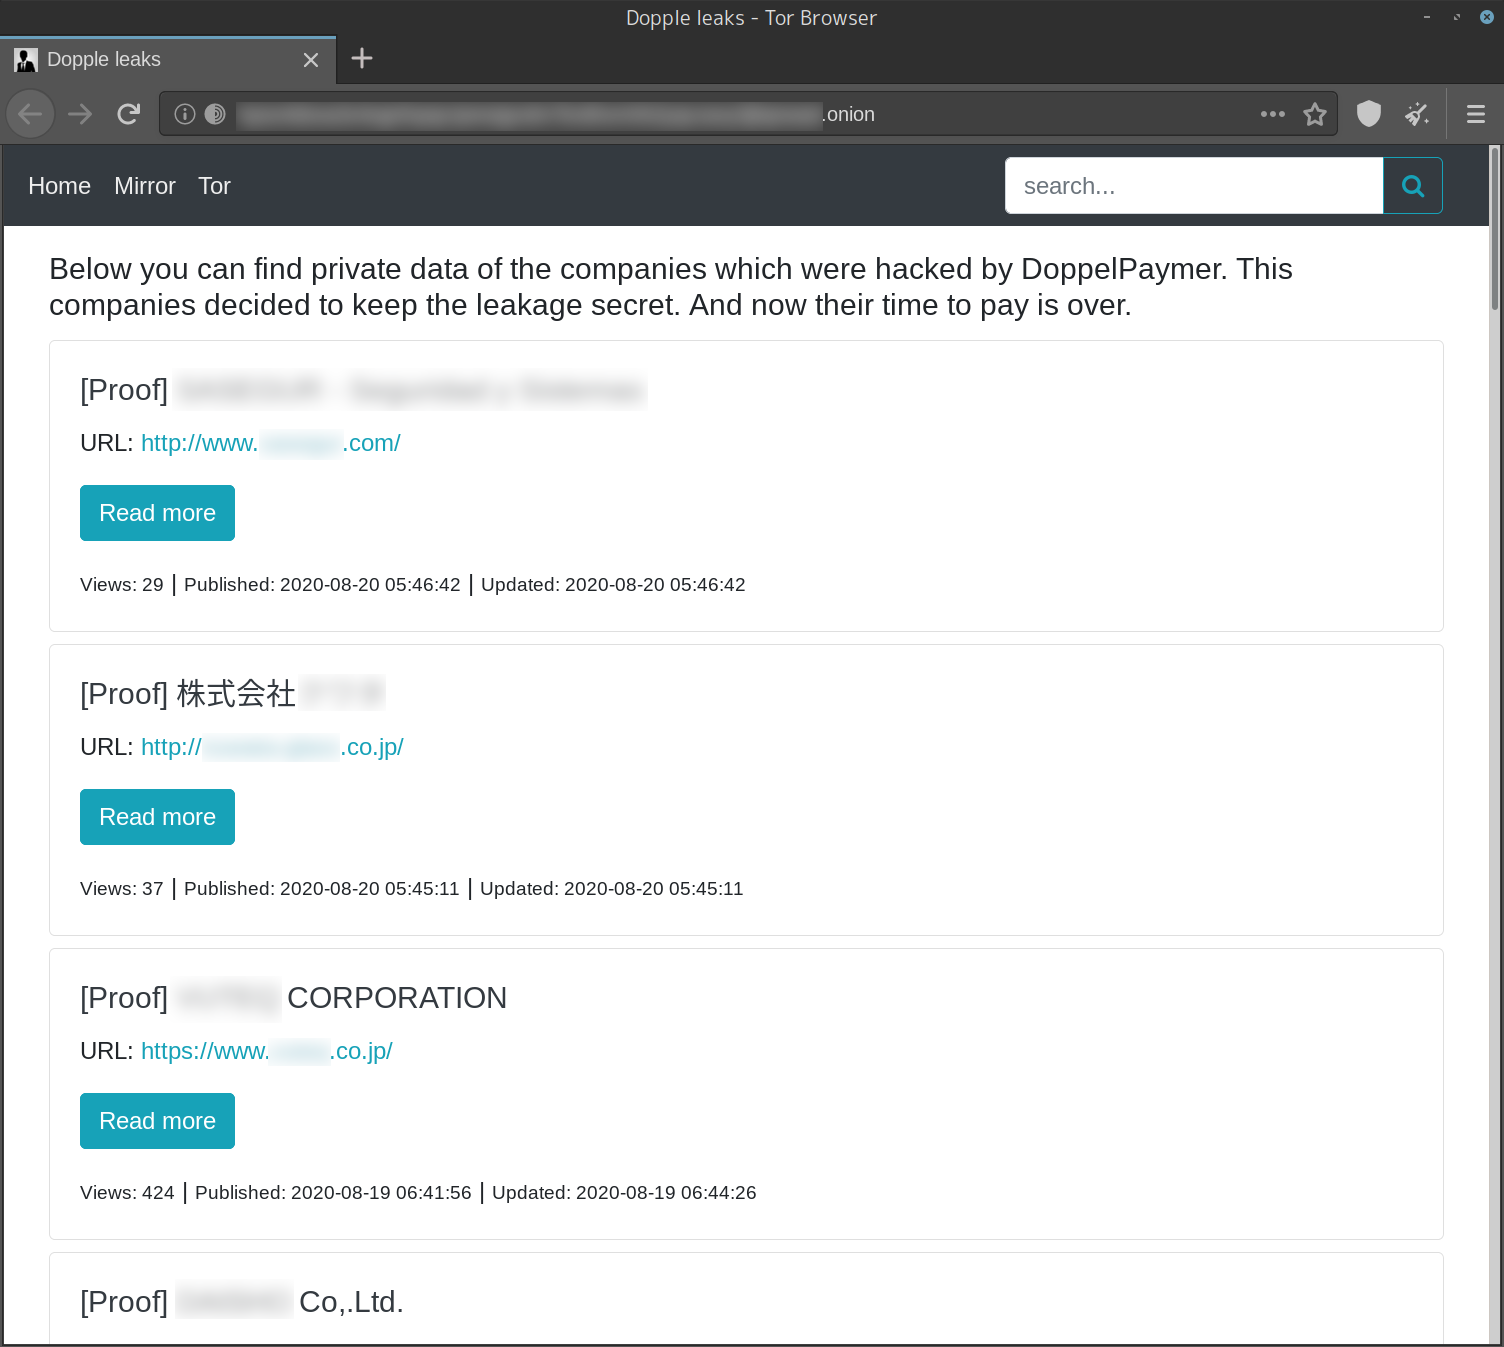The image size is (1504, 1347).
Task: Go back to the previous page
Action: tap(30, 114)
